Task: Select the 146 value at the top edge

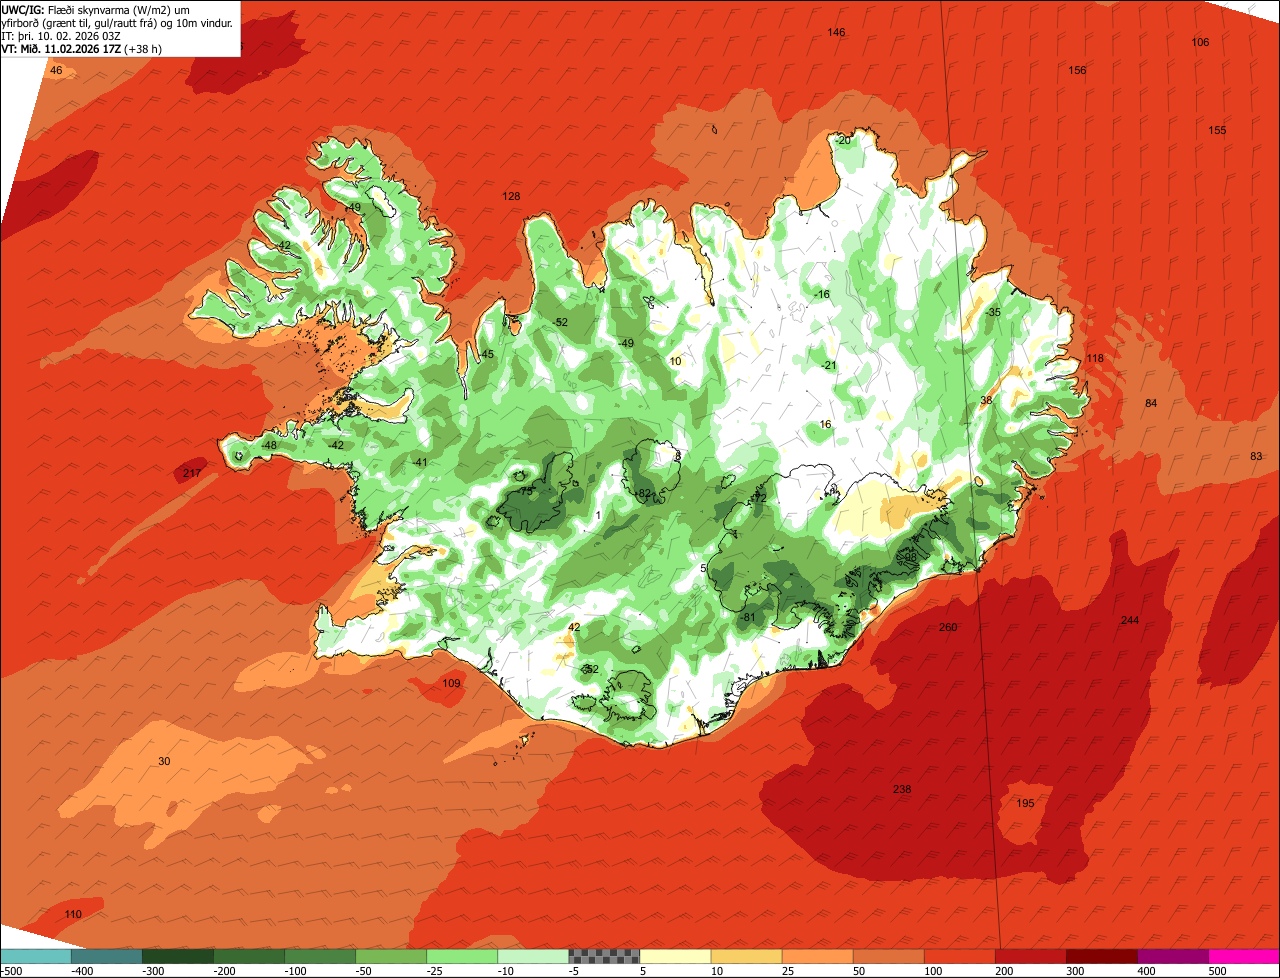Action: pos(836,33)
